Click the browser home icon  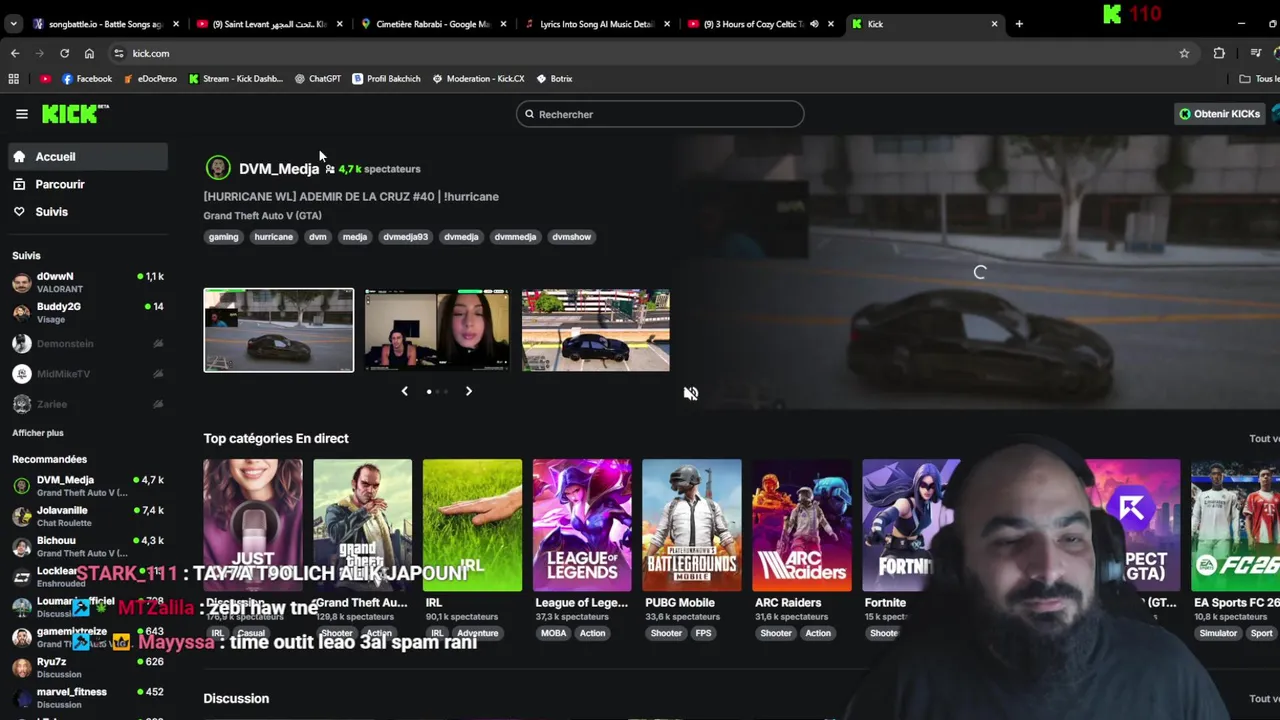coord(89,53)
